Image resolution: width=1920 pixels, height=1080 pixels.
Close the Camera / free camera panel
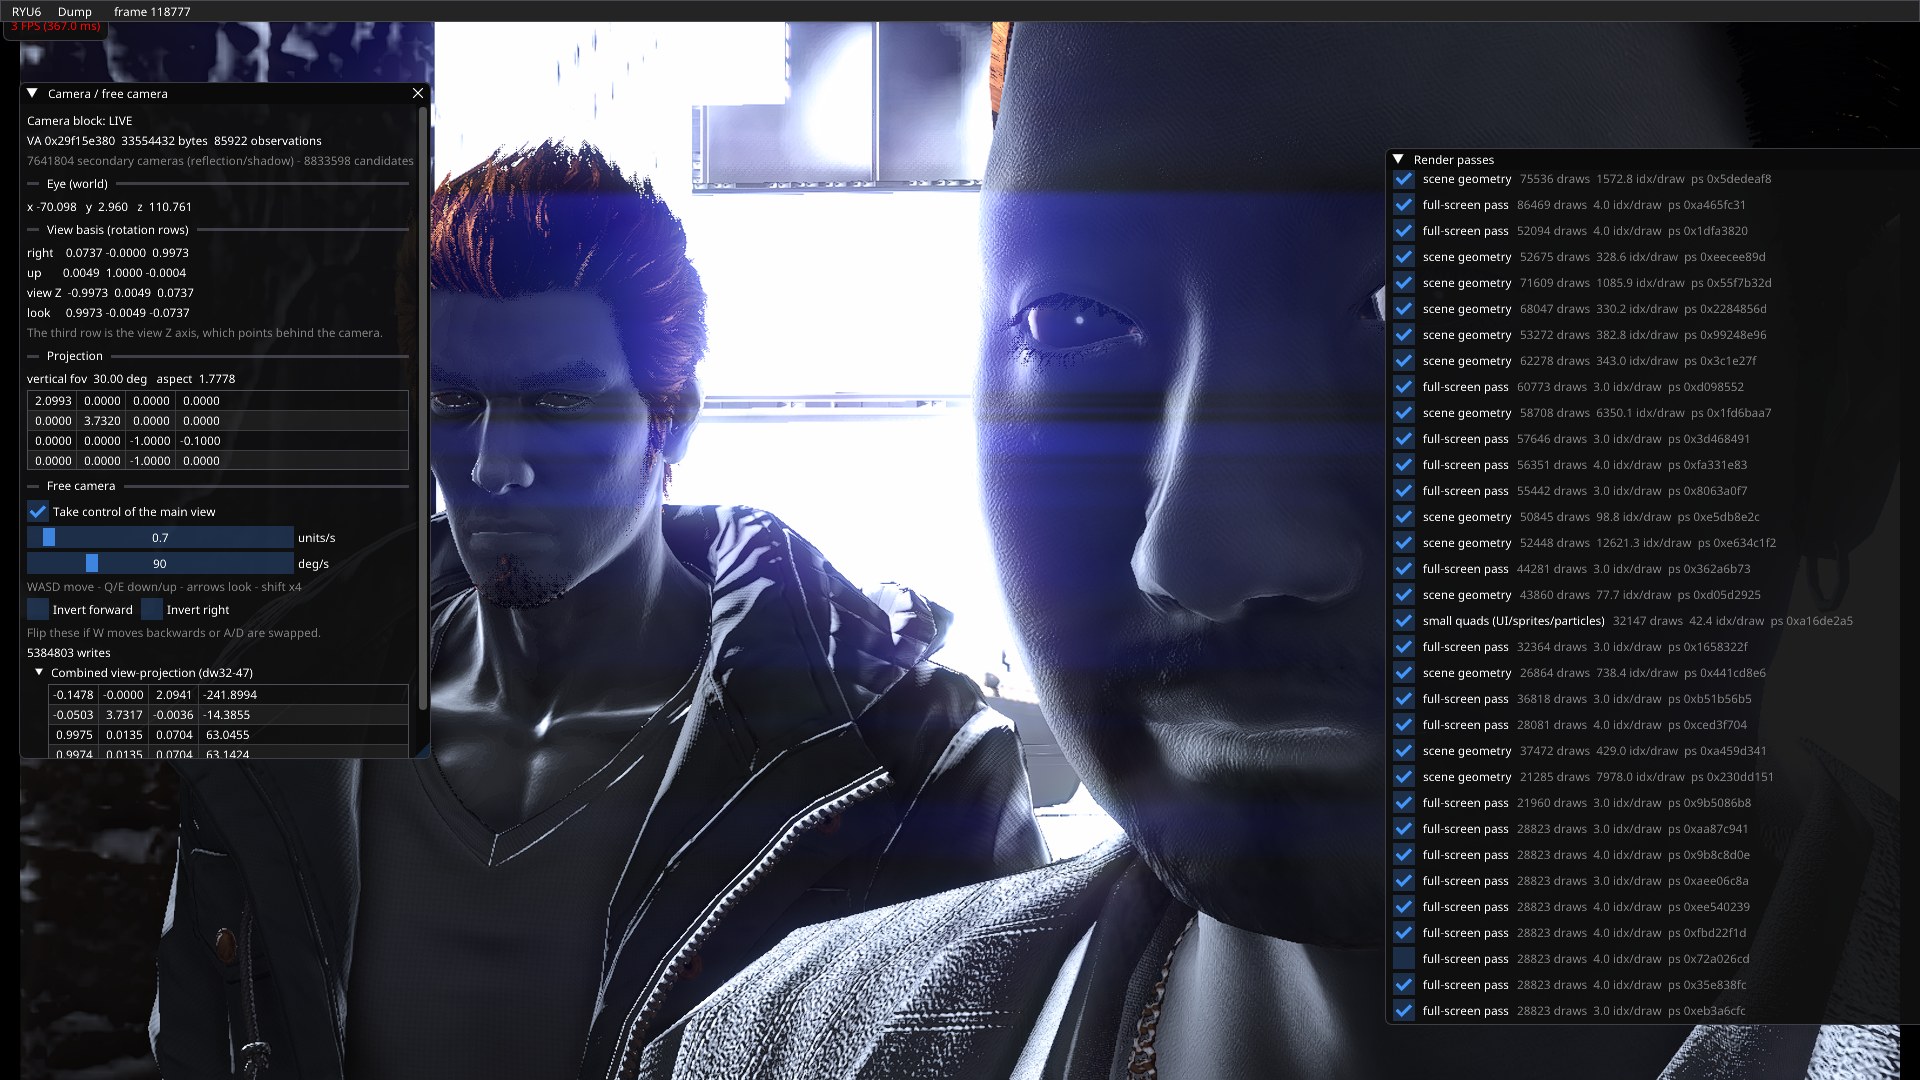point(418,93)
